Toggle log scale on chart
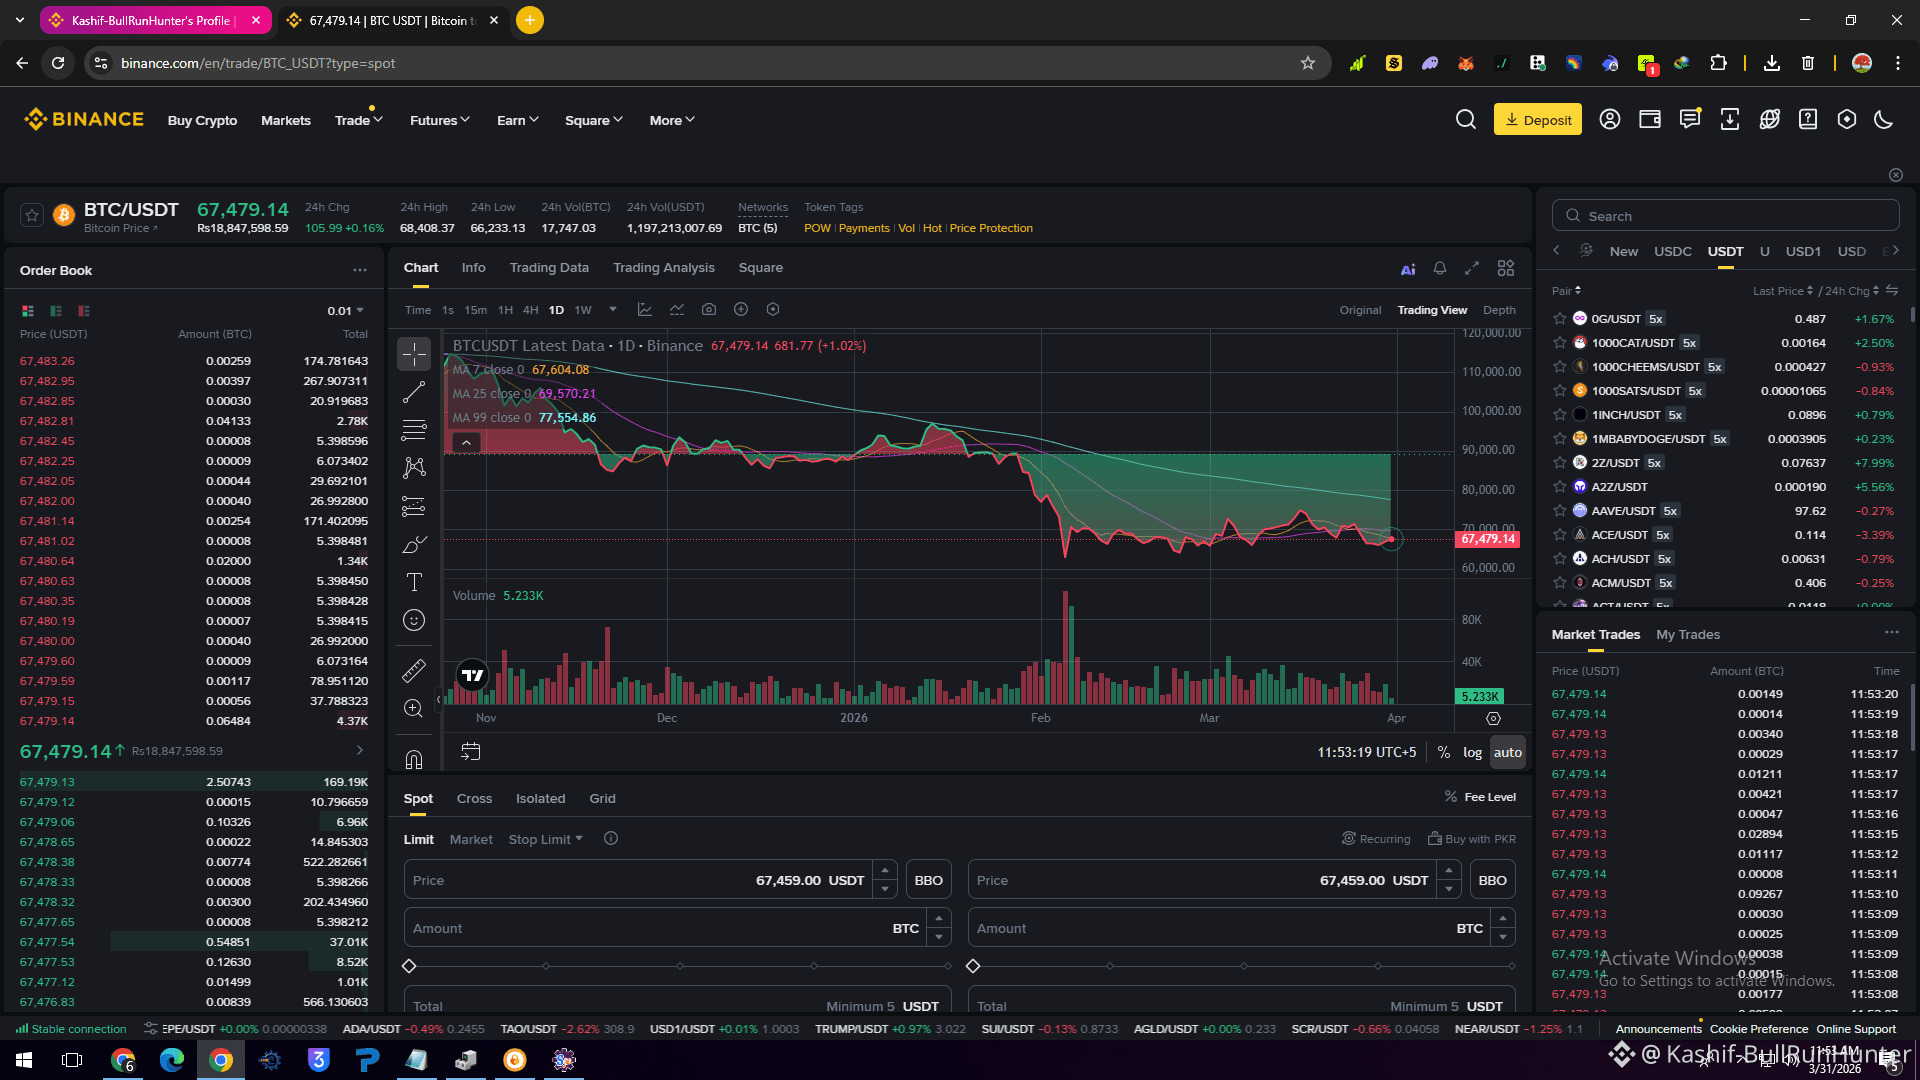The width and height of the screenshot is (1920, 1080). [1472, 753]
